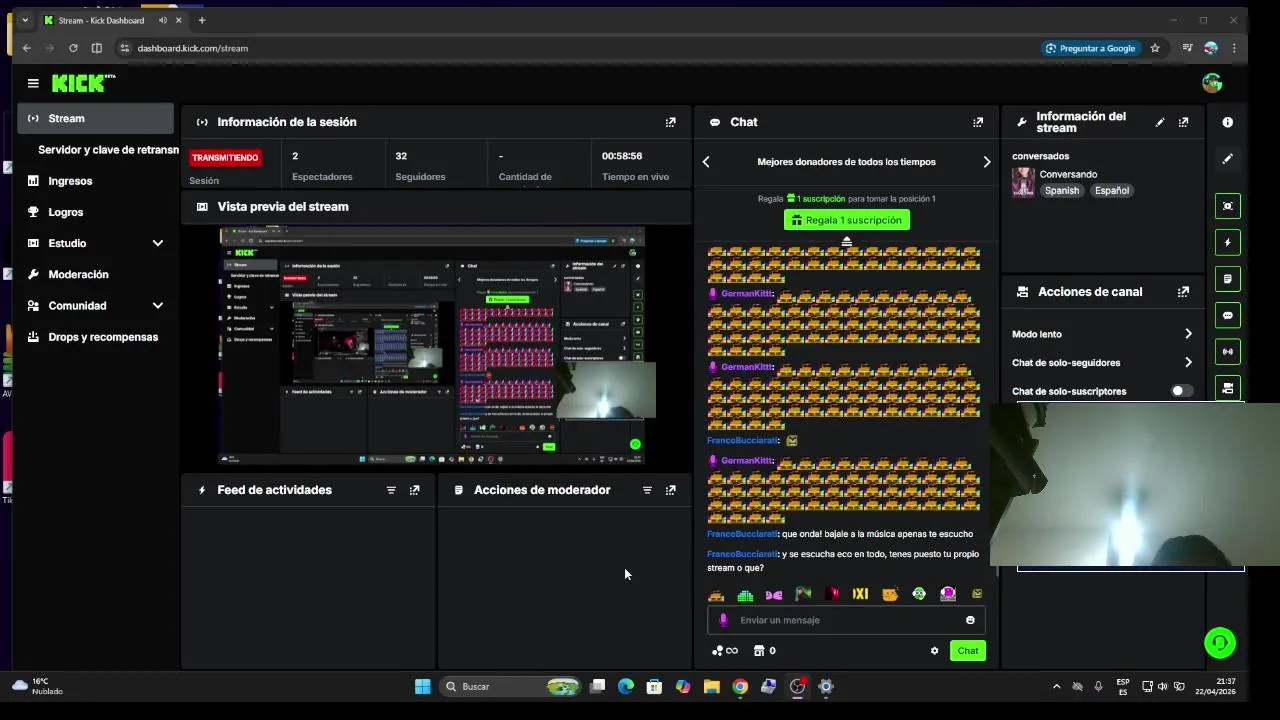Viewport: 1280px width, 720px height.
Task: Focus the Enviar un mensaje field
Action: 846,620
